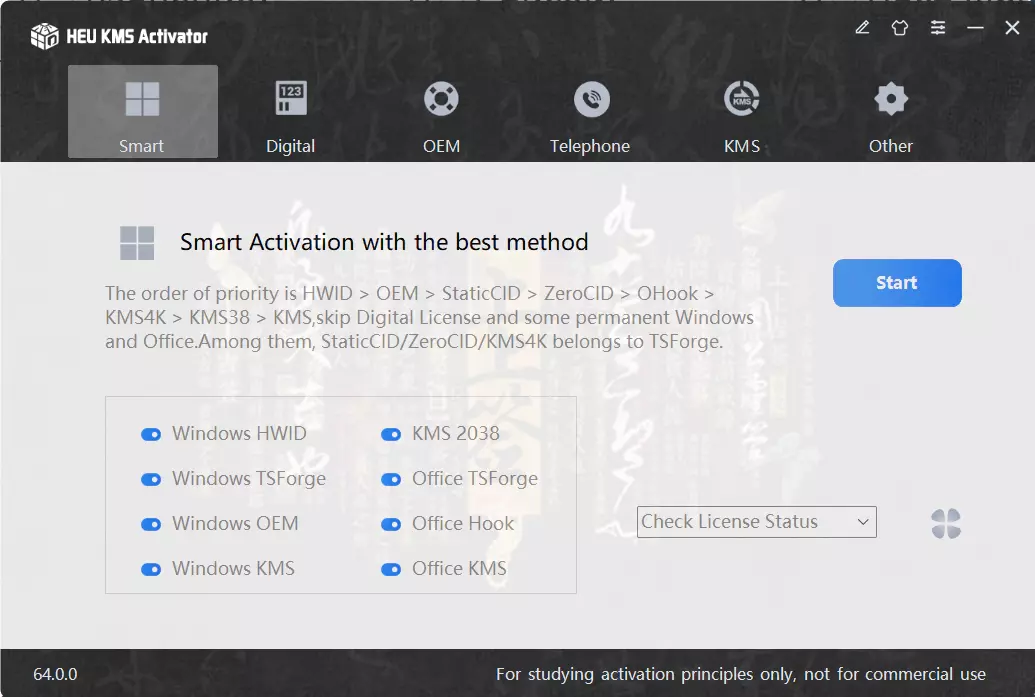Click the Smart Activation with the best method heading
Image resolution: width=1035 pixels, height=697 pixels.
point(384,242)
